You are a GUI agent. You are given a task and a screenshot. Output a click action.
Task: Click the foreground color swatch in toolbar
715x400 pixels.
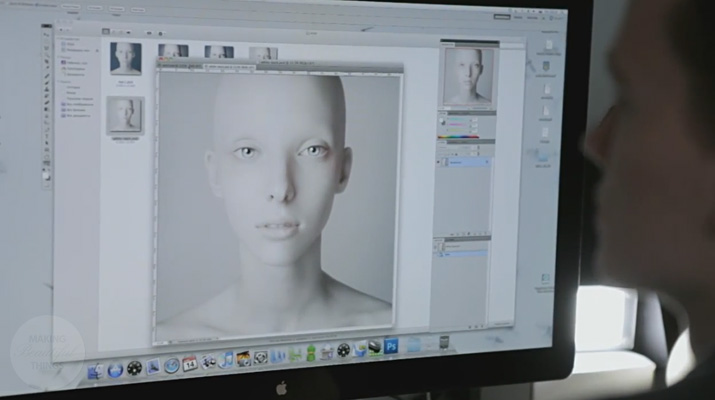[46, 173]
